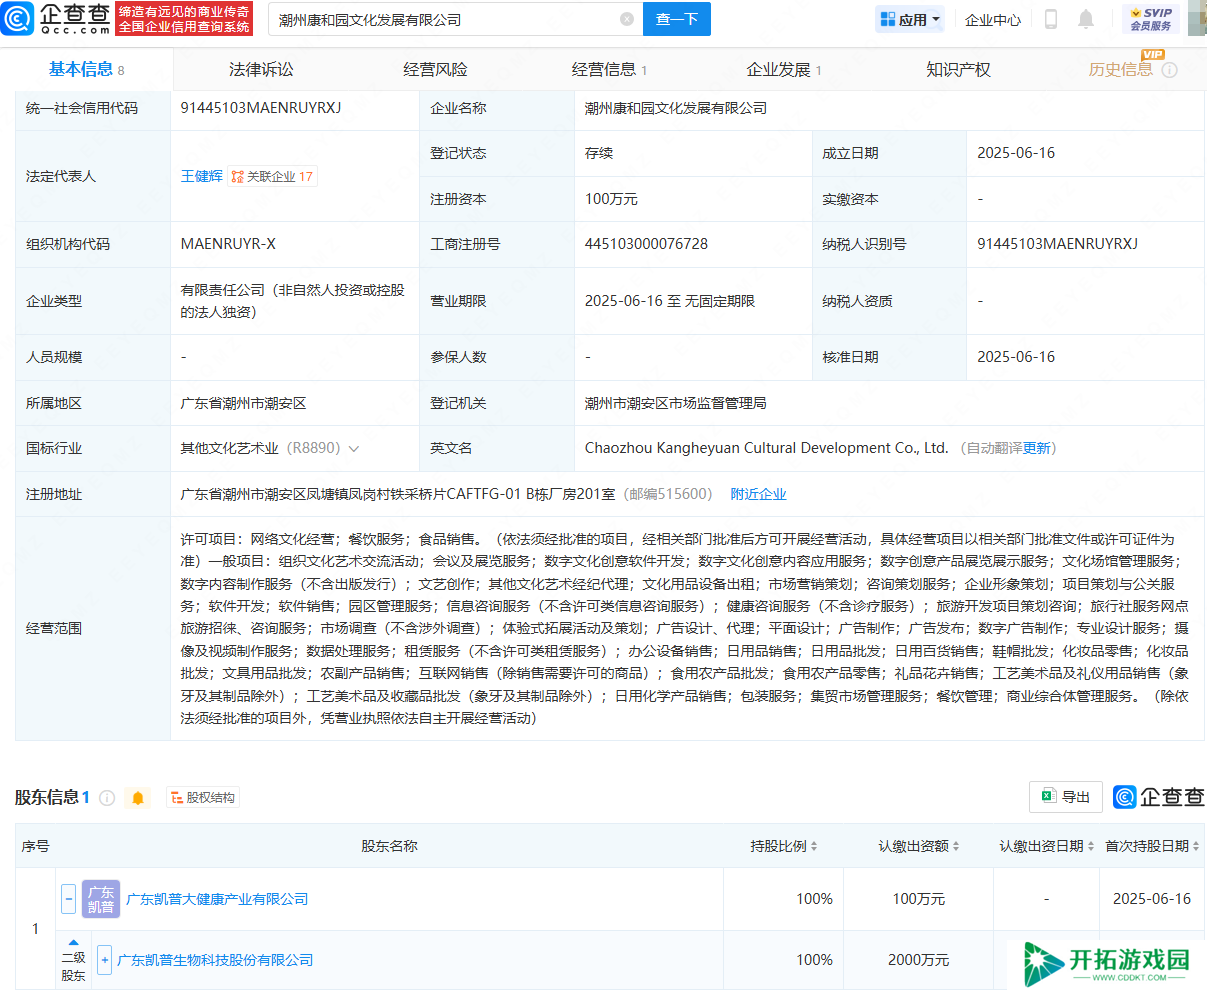
Task: Select 成立日期 value 2025-06-16
Action: click(x=1016, y=153)
